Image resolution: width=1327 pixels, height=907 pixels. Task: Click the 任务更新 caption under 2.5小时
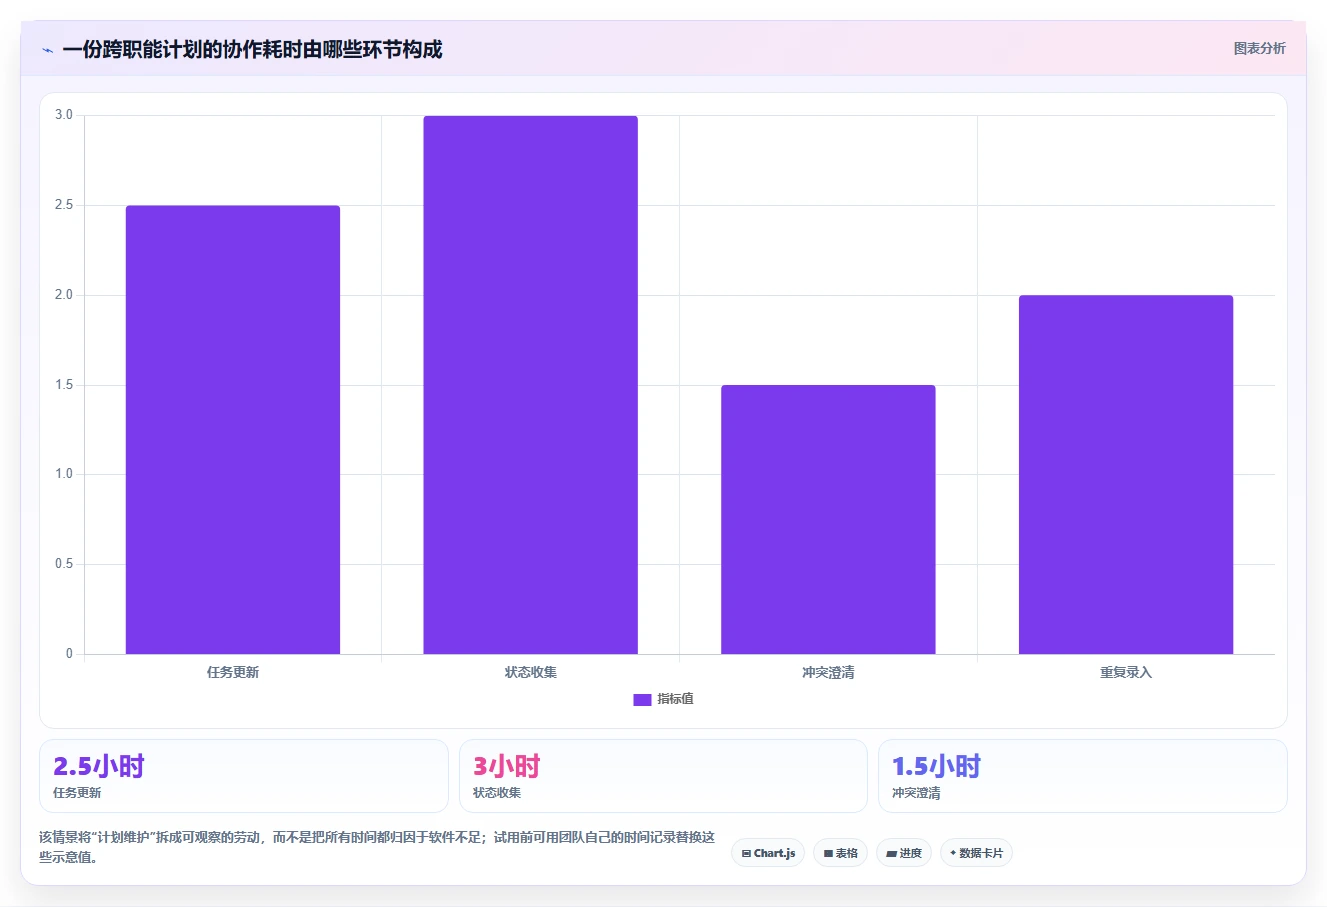[x=77, y=793]
